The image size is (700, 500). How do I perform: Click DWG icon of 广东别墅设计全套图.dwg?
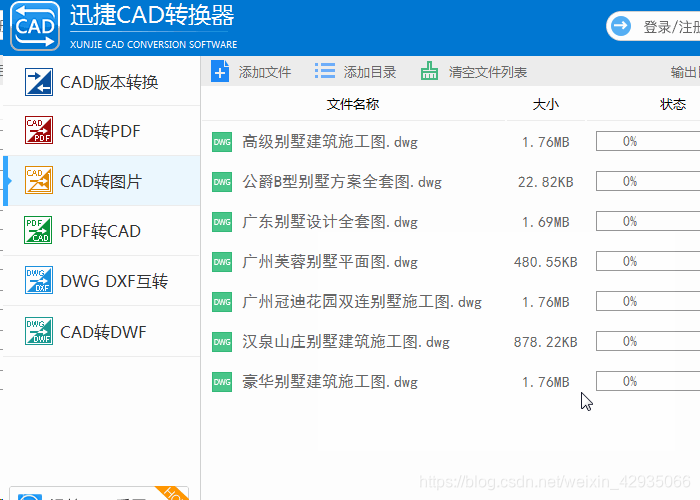222,222
